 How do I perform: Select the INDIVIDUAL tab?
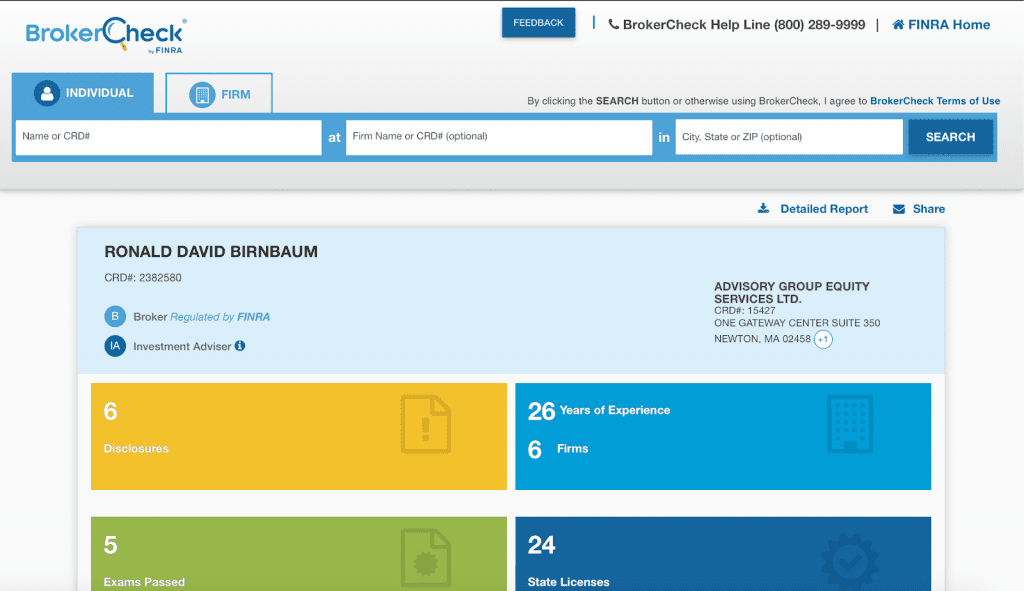(83, 93)
